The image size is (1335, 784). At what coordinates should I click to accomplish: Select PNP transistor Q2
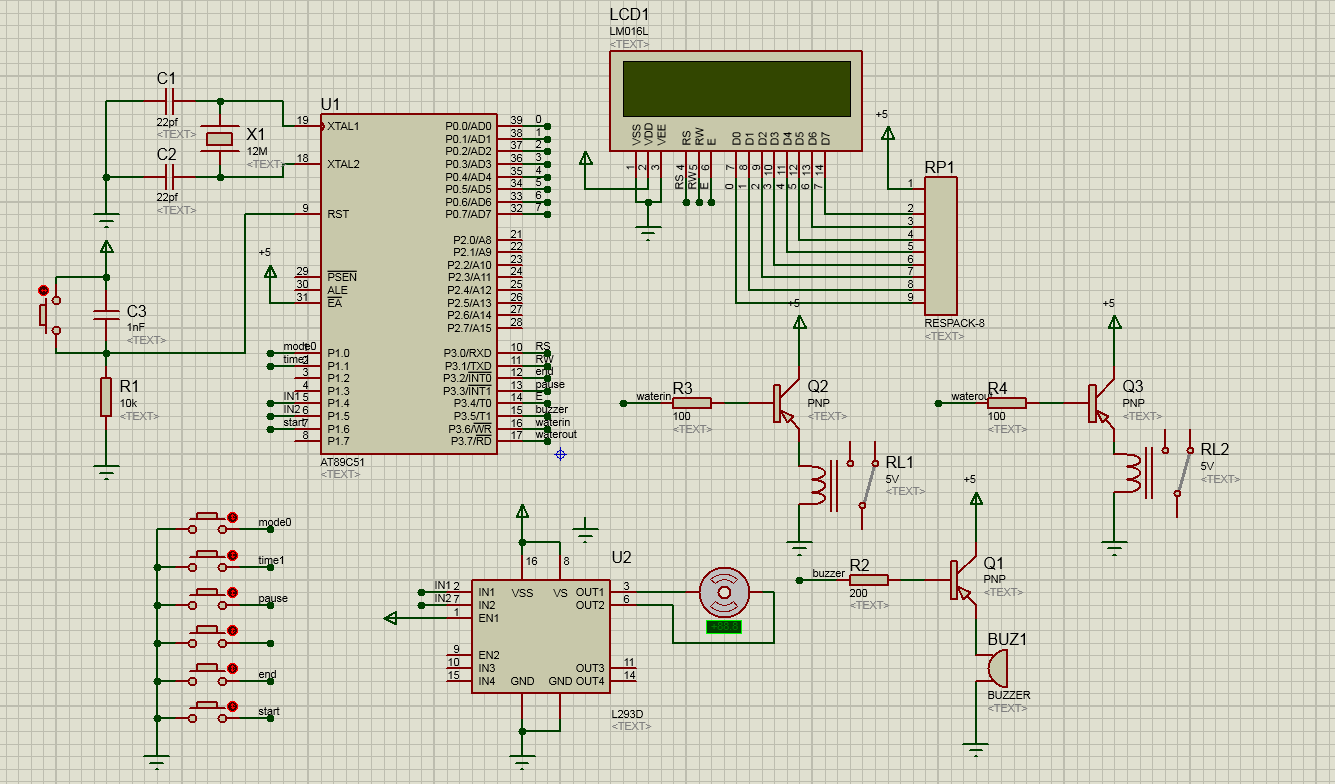tap(787, 403)
